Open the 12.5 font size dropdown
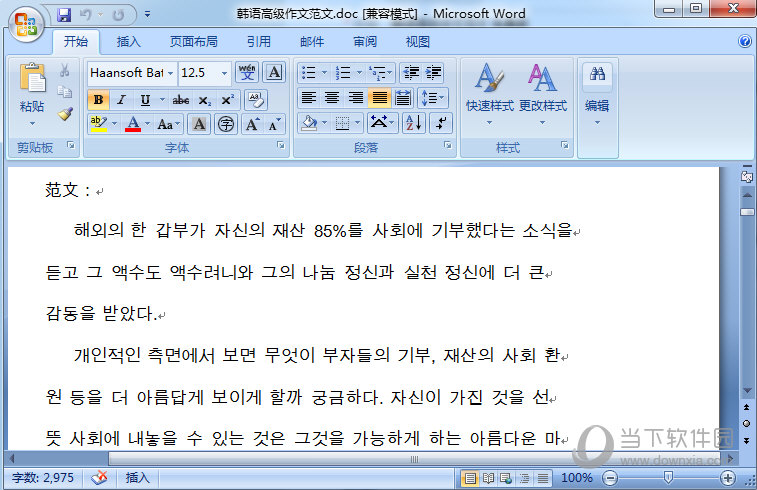The image size is (757, 490). click(224, 73)
